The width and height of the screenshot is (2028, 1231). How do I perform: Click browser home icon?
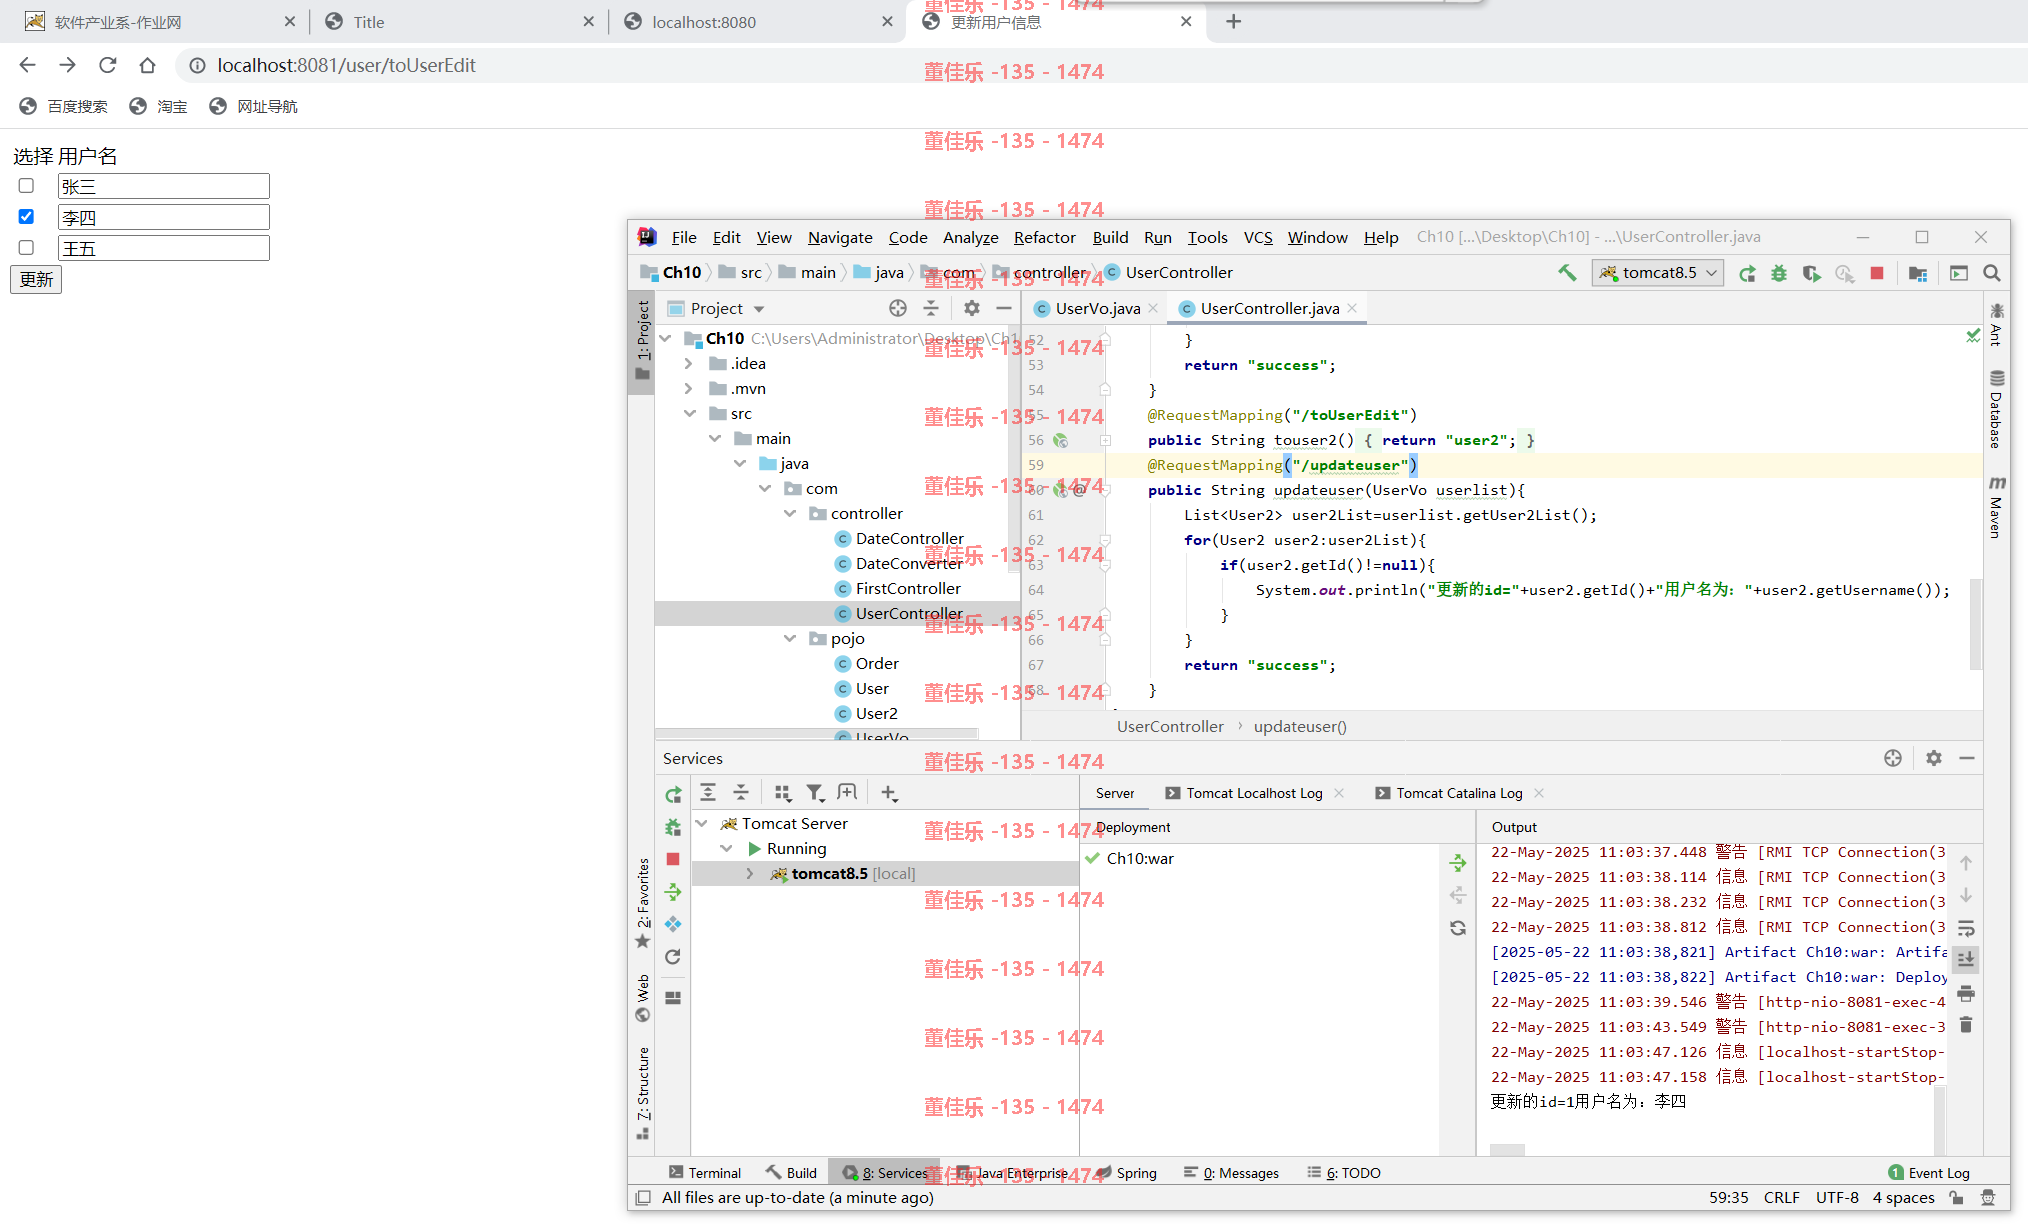(x=148, y=65)
